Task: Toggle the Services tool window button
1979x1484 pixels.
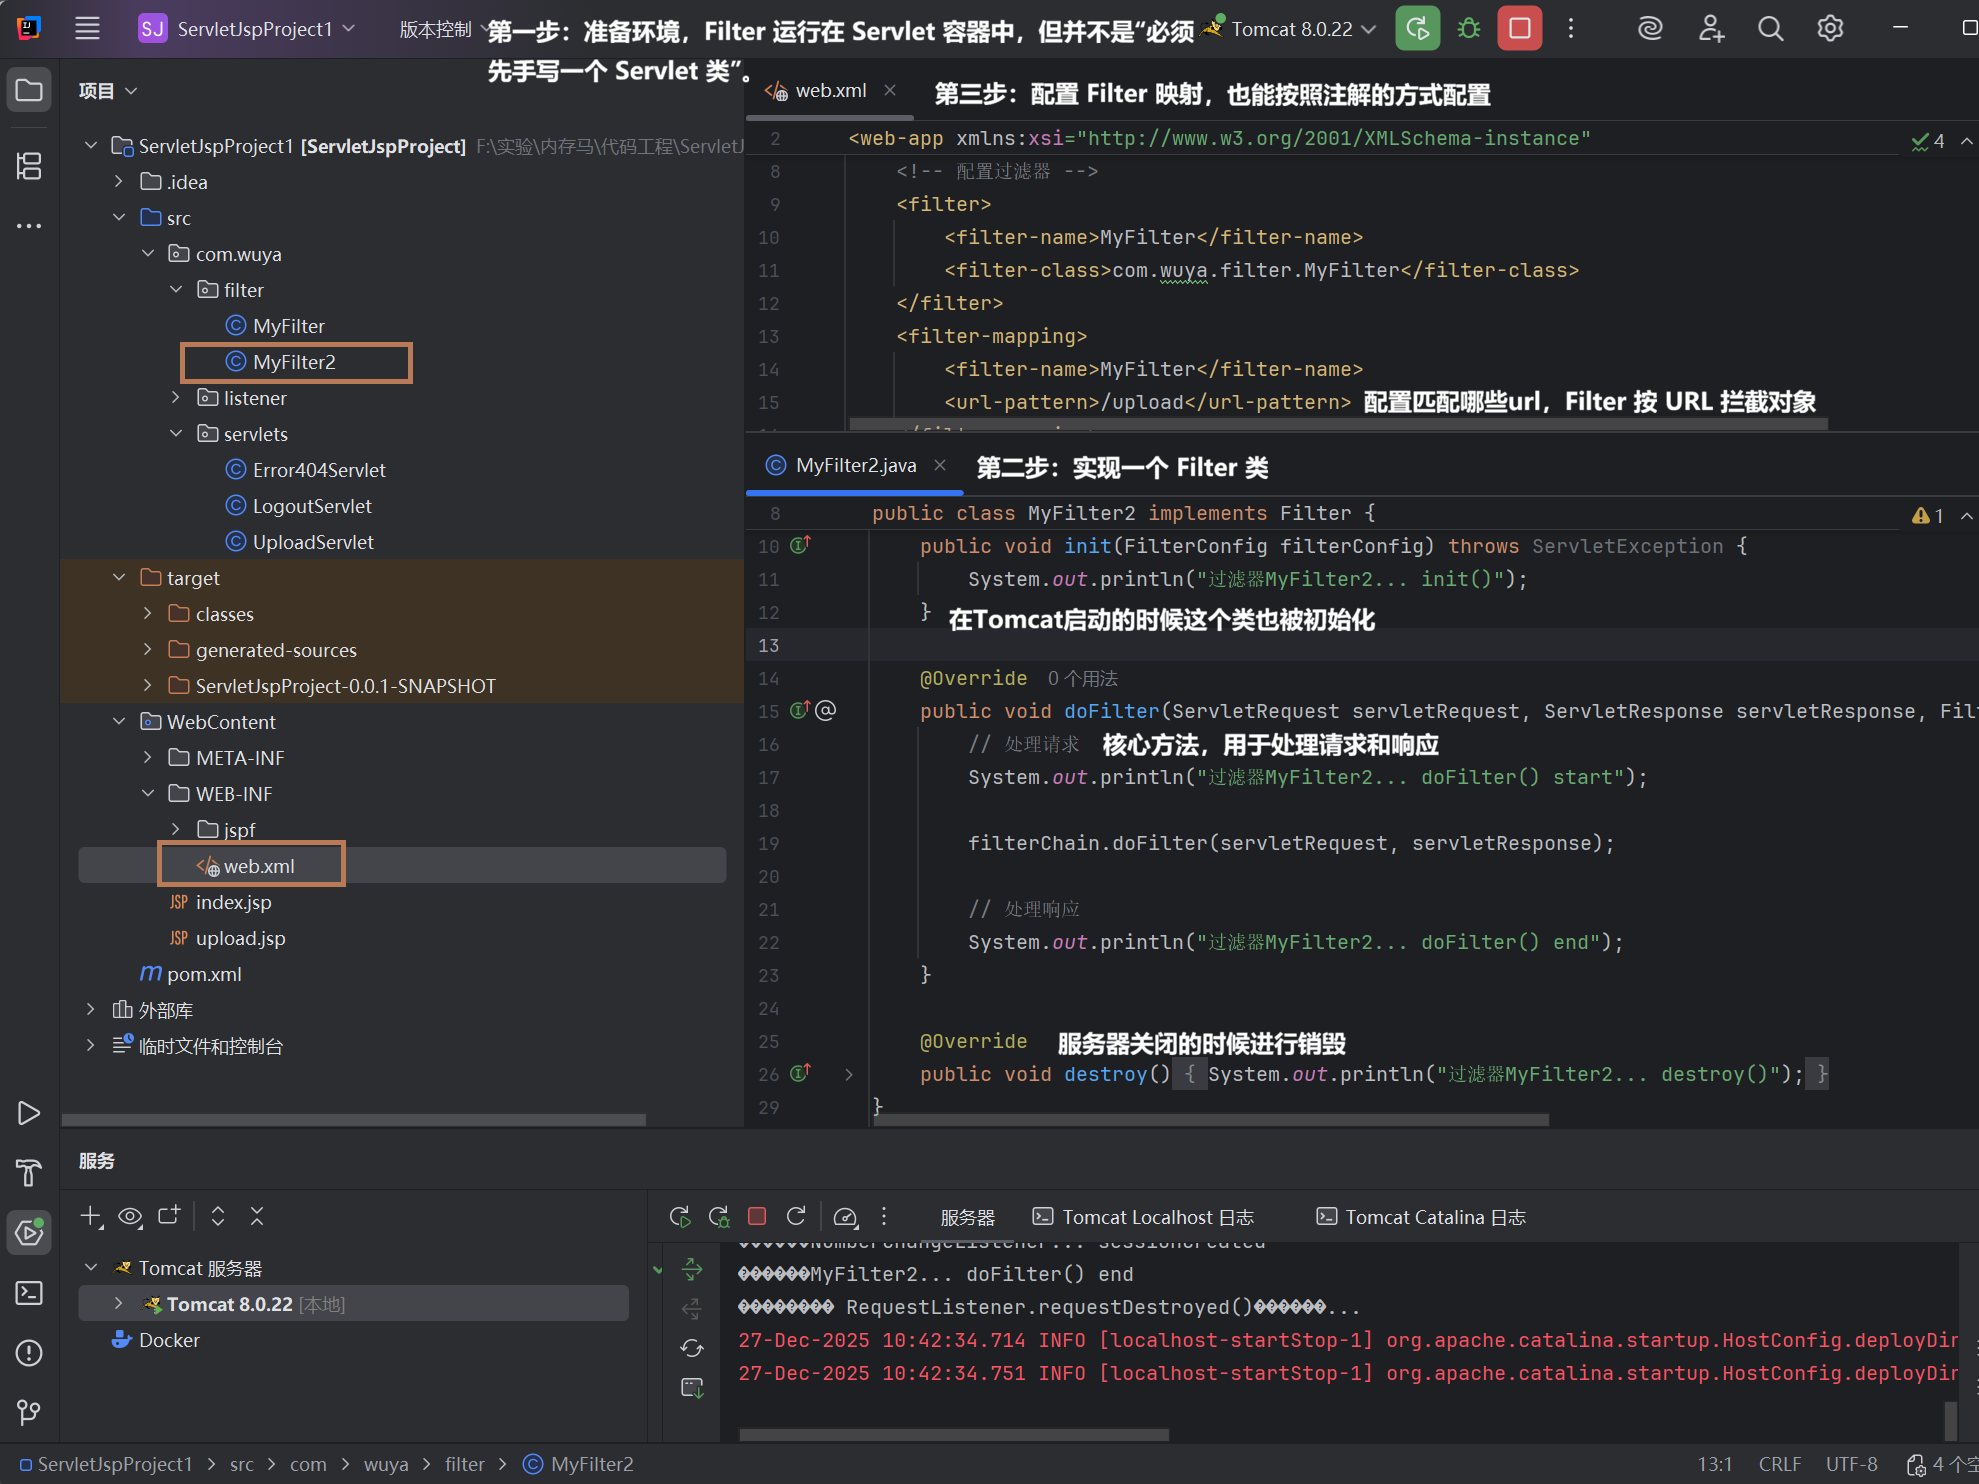Action: click(29, 1233)
